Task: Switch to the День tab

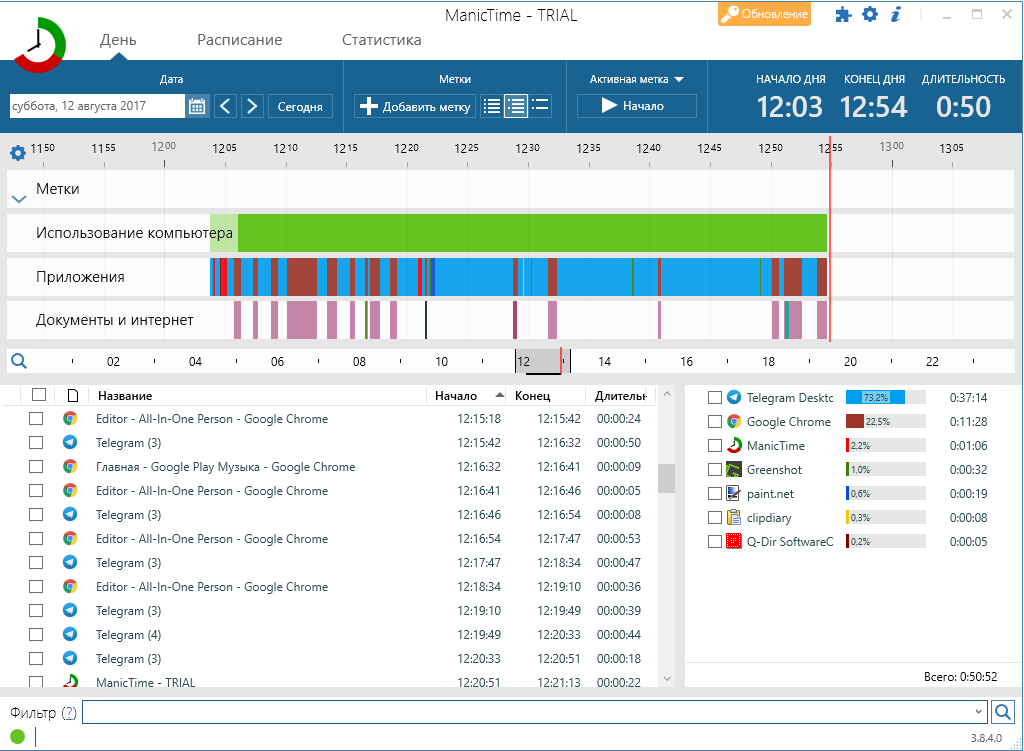Action: (118, 40)
